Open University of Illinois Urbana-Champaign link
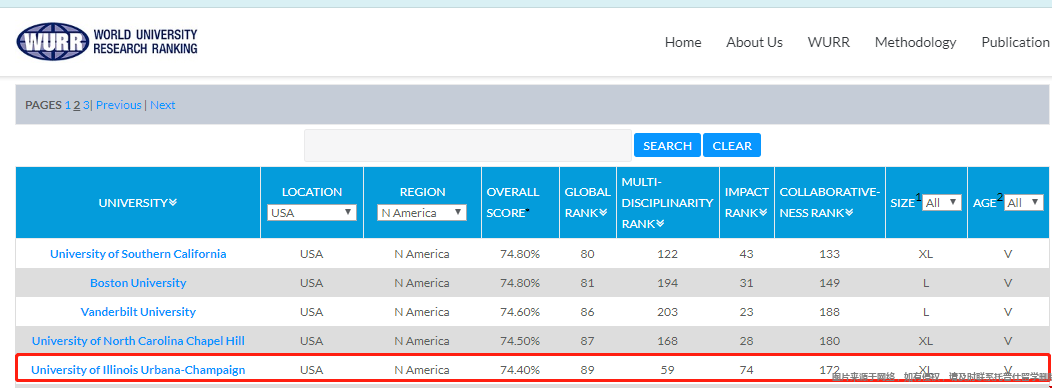 coord(138,370)
